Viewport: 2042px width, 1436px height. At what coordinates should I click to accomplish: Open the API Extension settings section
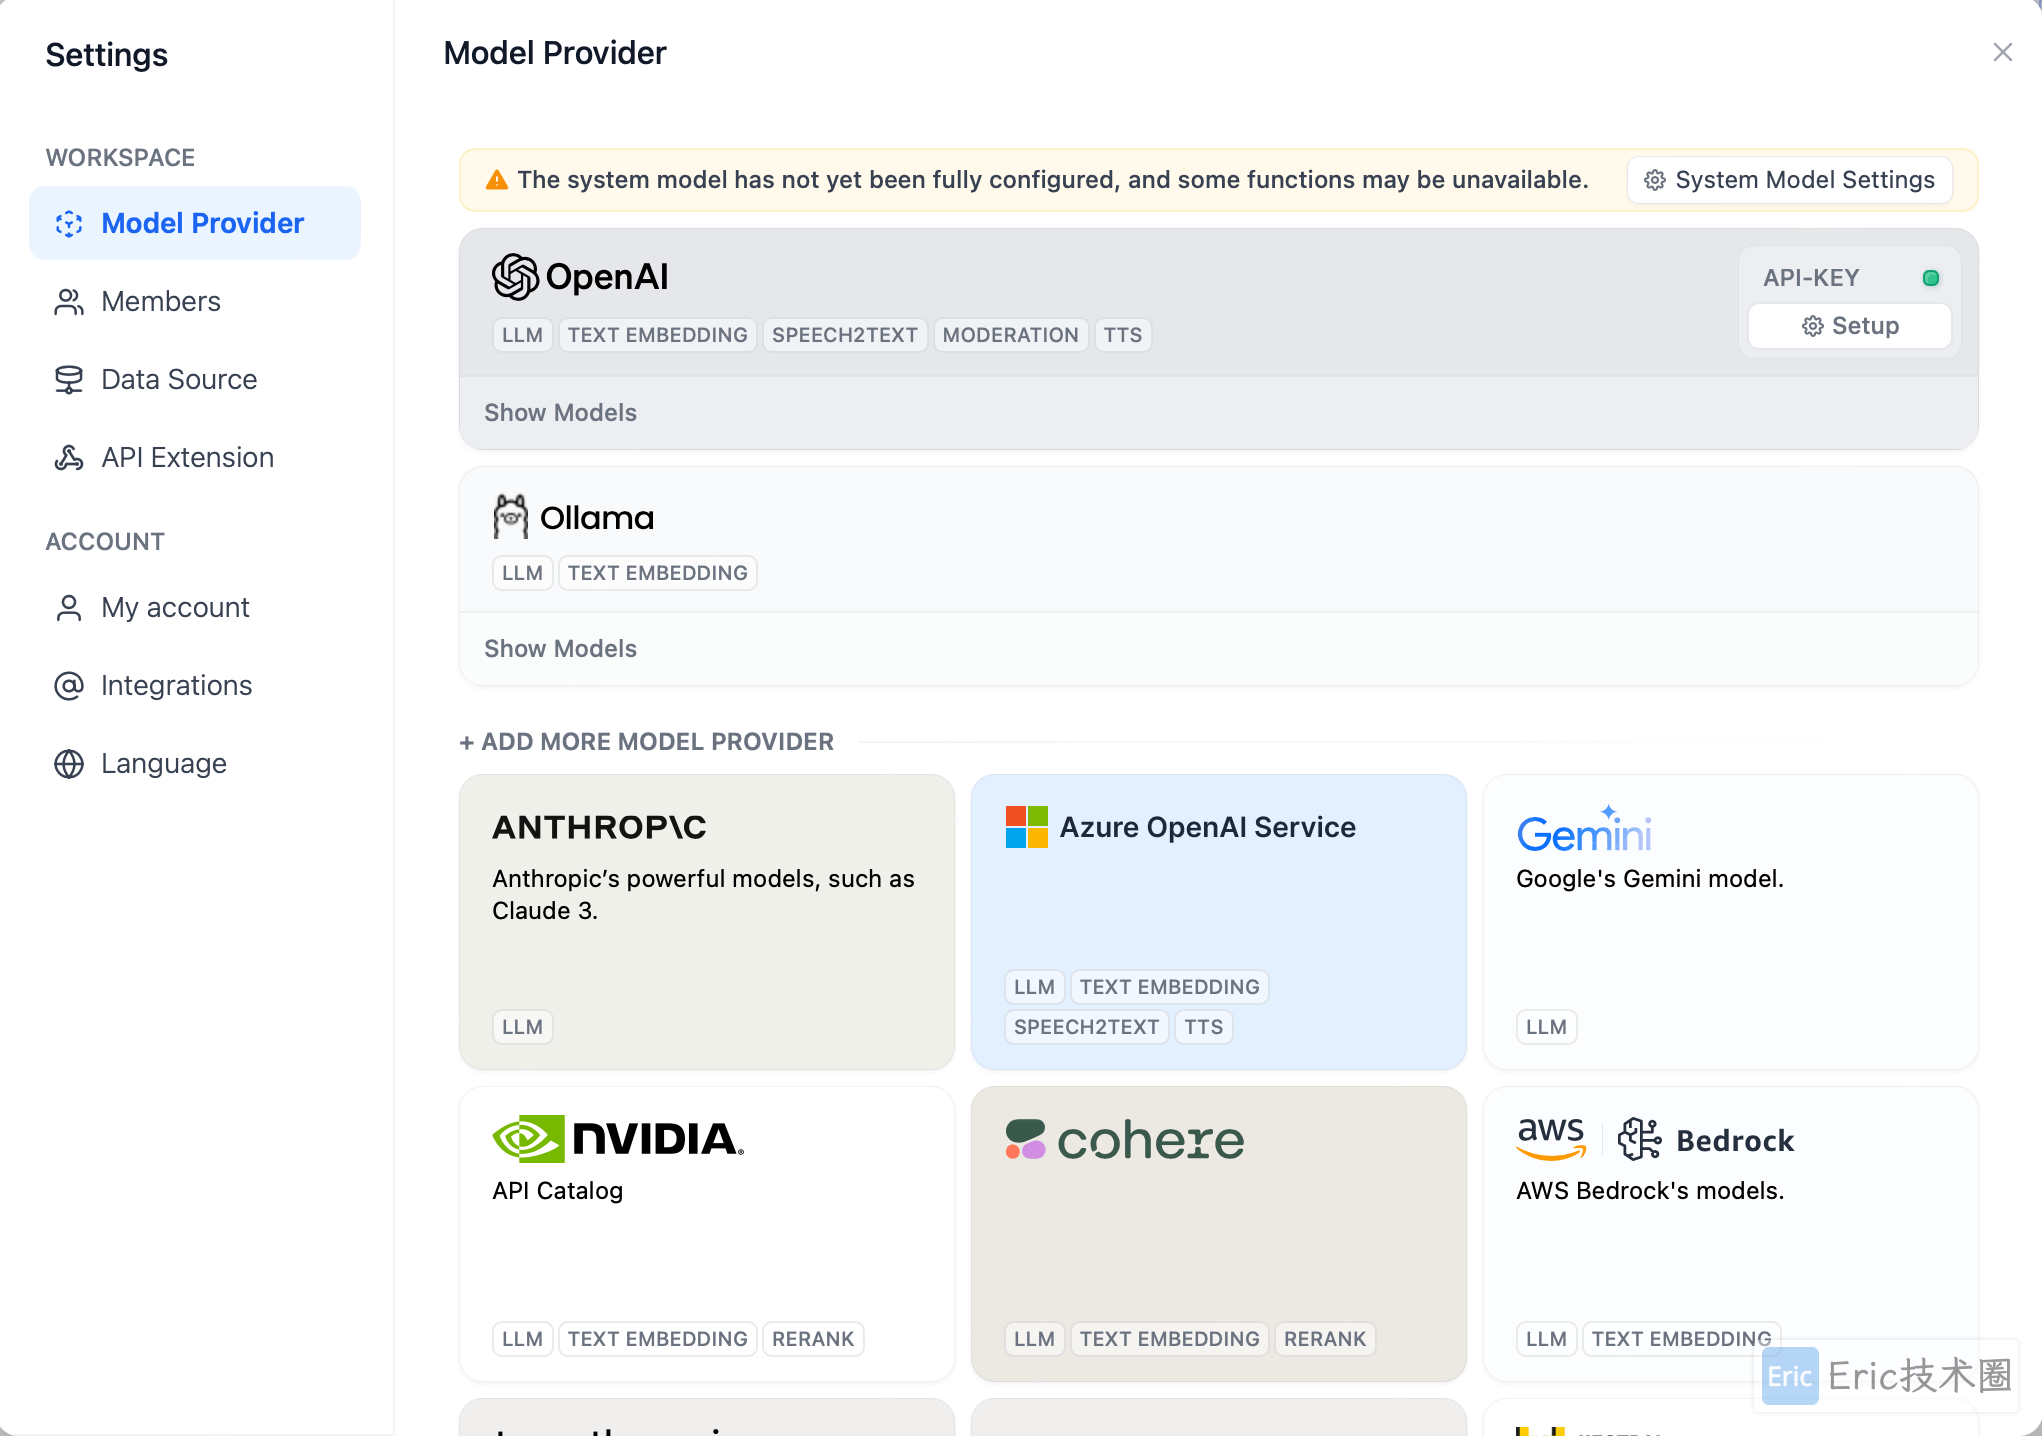tap(195, 457)
